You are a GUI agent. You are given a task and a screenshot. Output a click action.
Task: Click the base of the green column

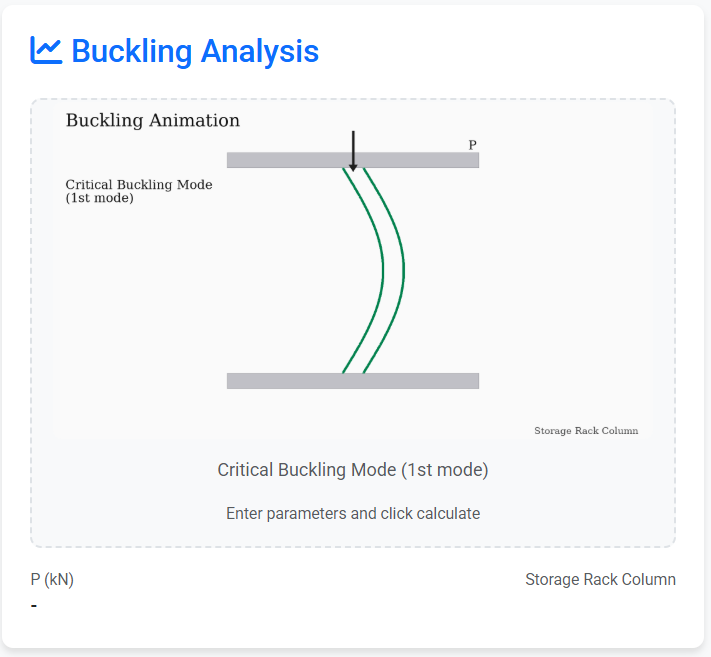(353, 371)
